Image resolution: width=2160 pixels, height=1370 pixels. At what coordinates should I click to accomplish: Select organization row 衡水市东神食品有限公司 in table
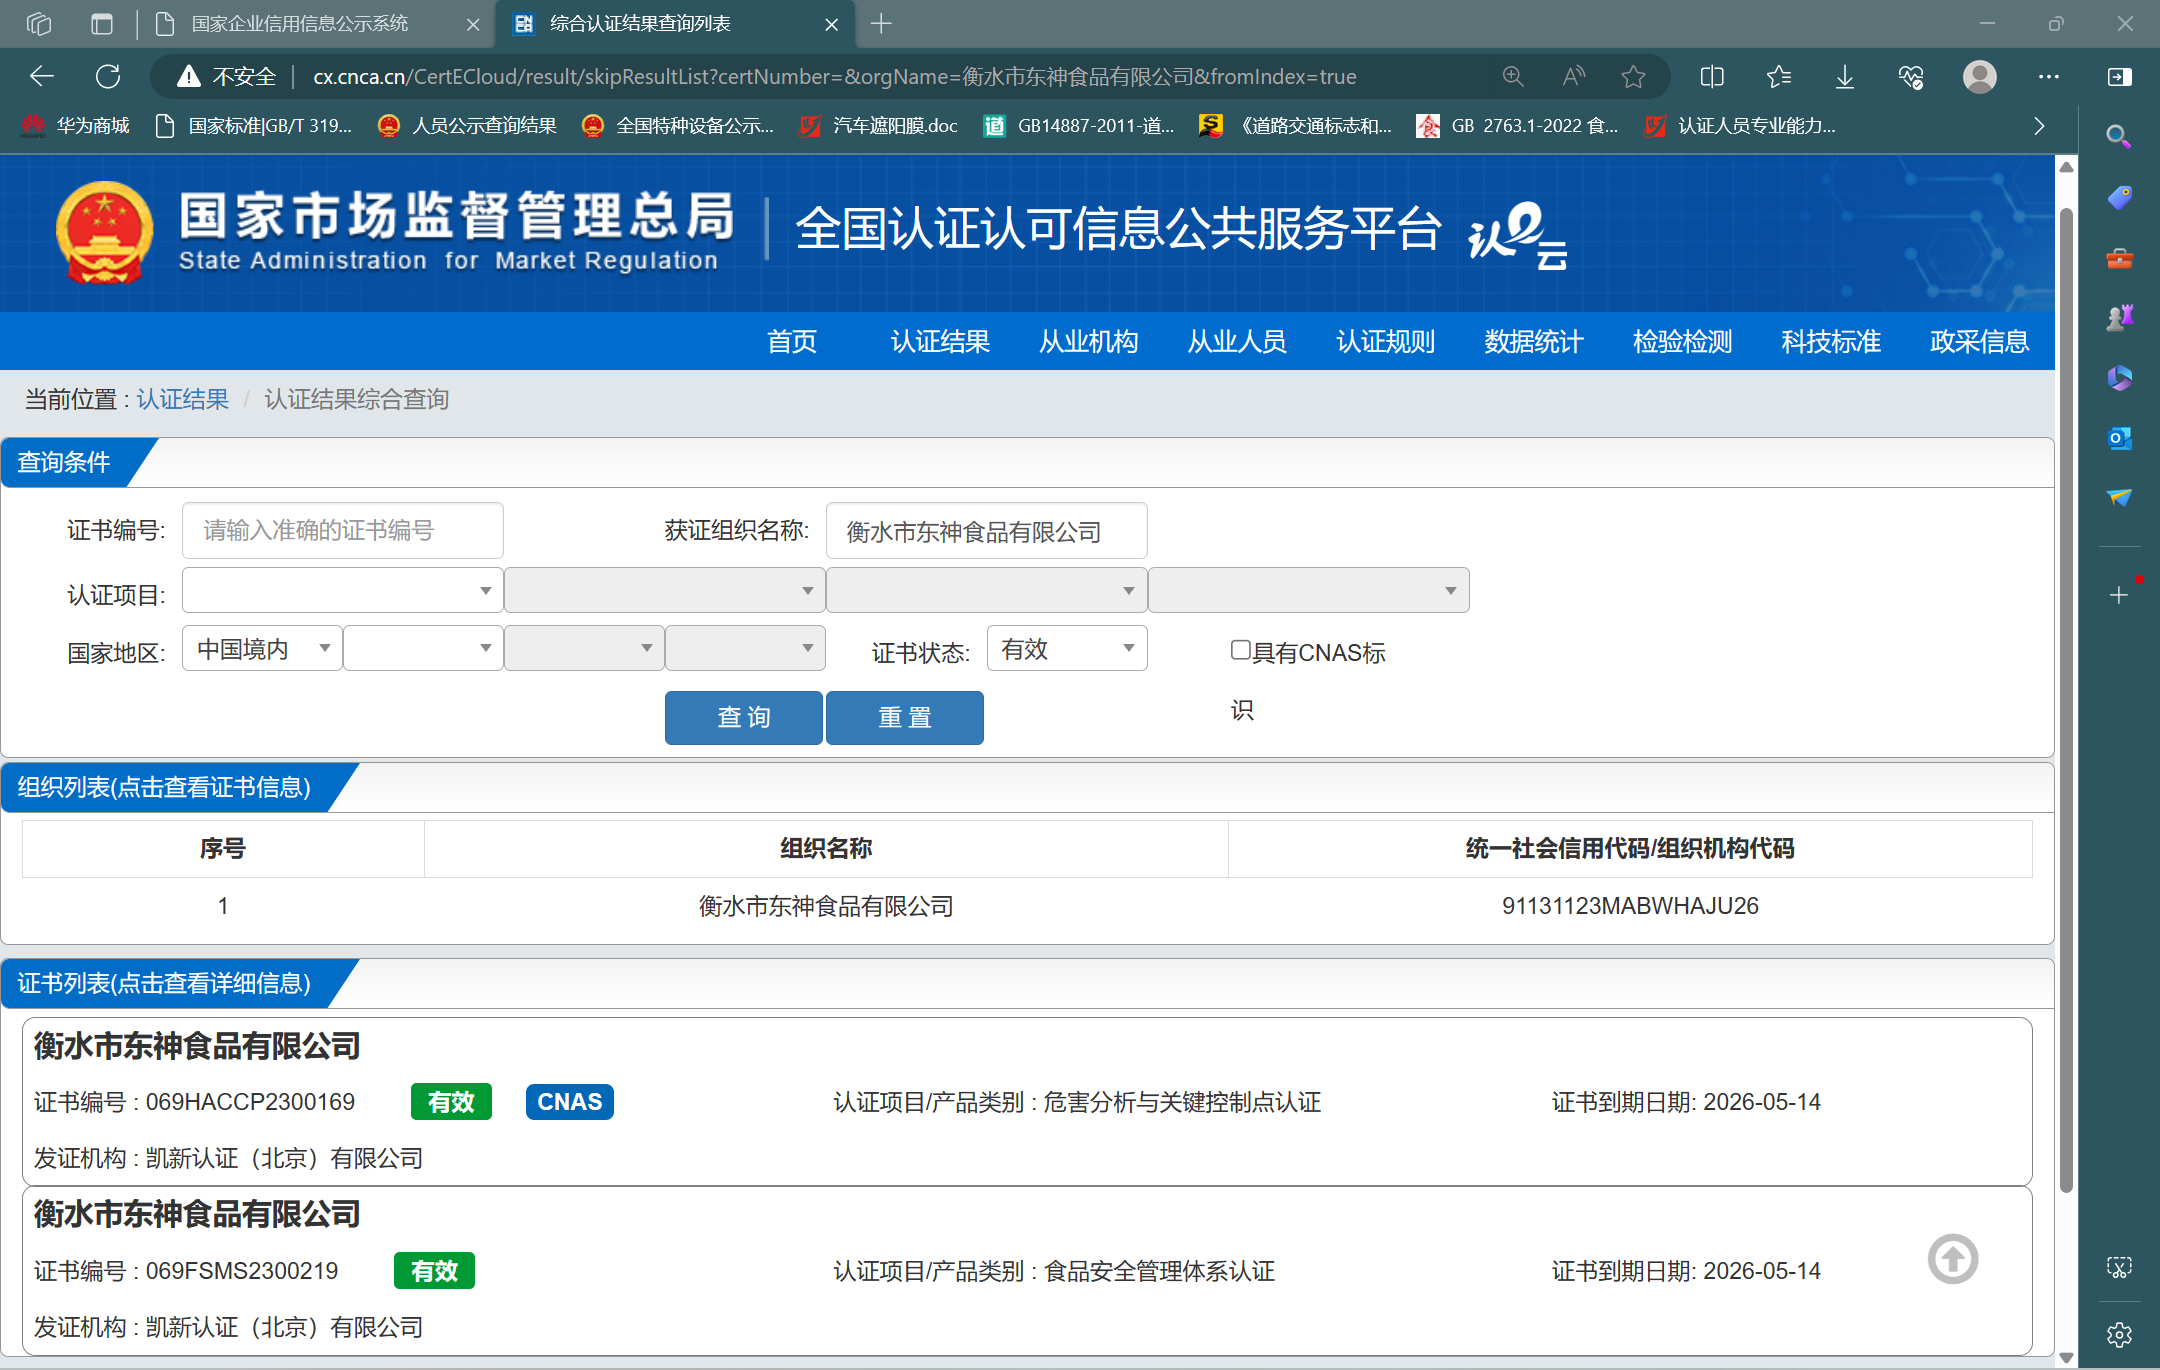coord(1027,906)
